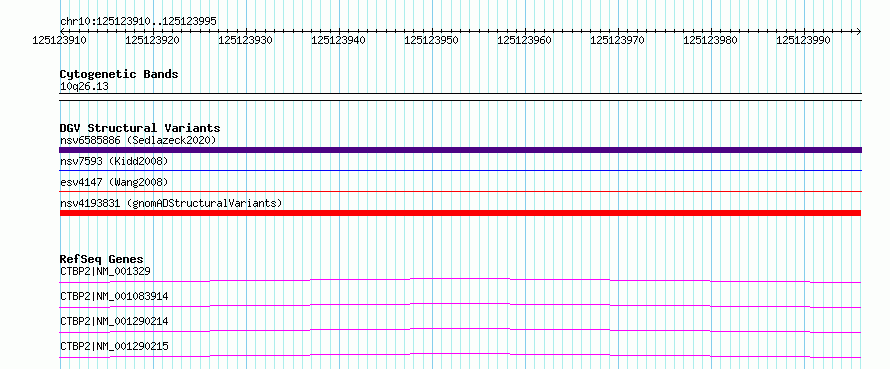
Task: Click the magenta CTBP2|NM_001290214 gene line
Action: click(460, 330)
